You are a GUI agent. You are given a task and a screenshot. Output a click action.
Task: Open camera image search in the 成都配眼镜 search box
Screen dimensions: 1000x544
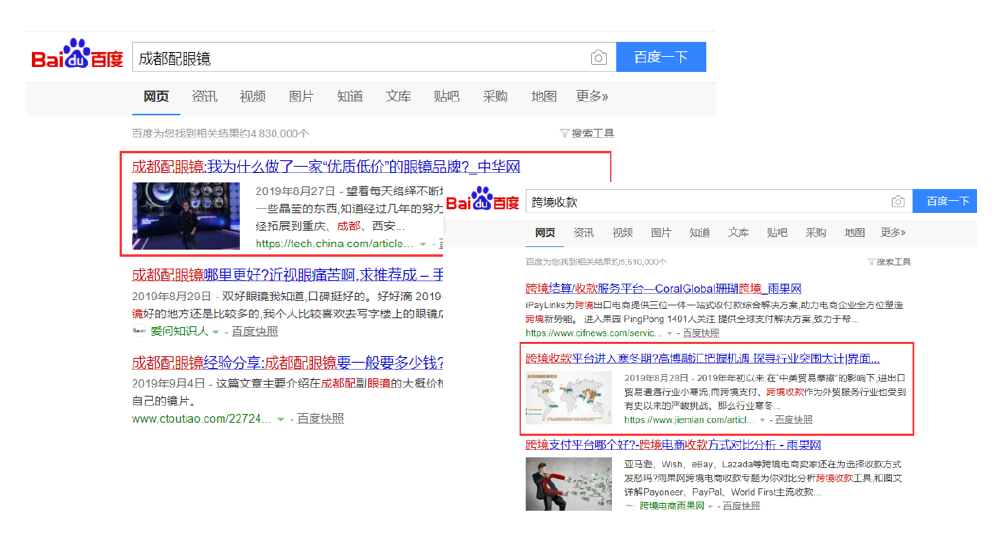pos(598,57)
